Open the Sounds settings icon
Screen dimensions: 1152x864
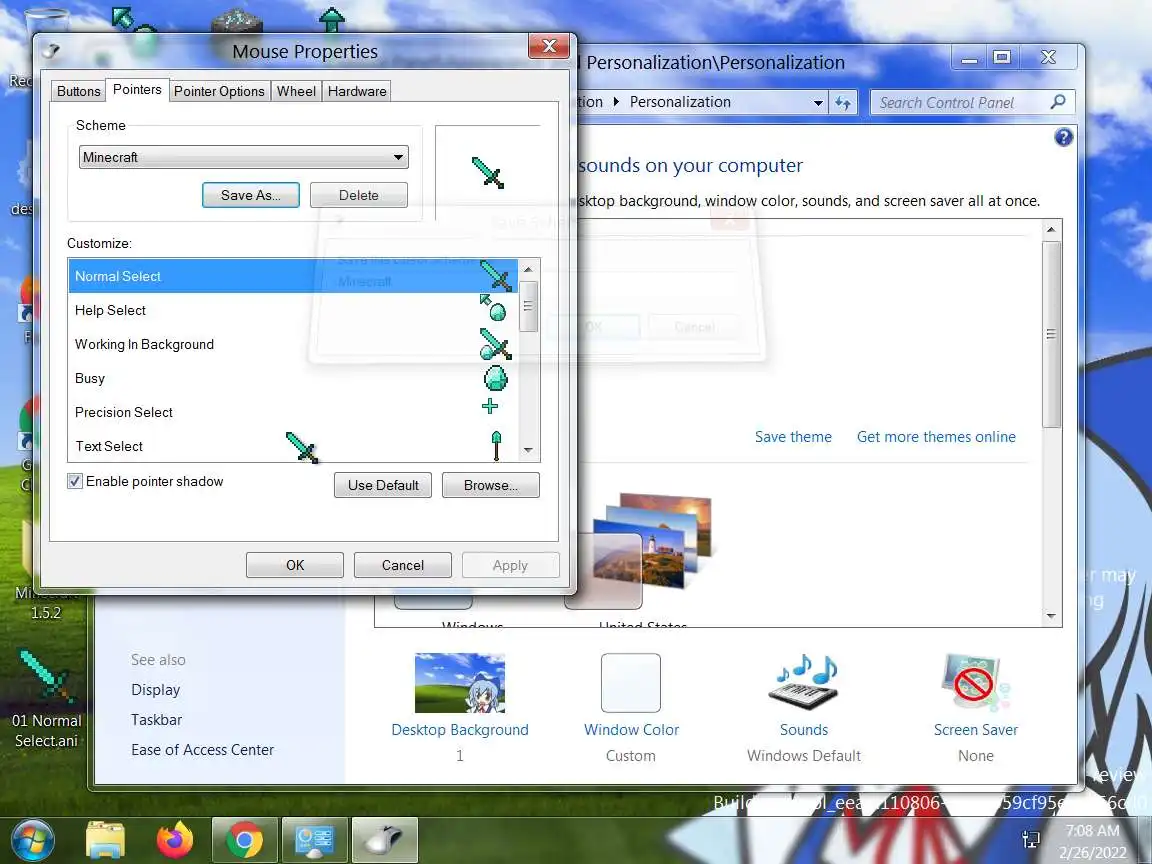[x=803, y=683]
